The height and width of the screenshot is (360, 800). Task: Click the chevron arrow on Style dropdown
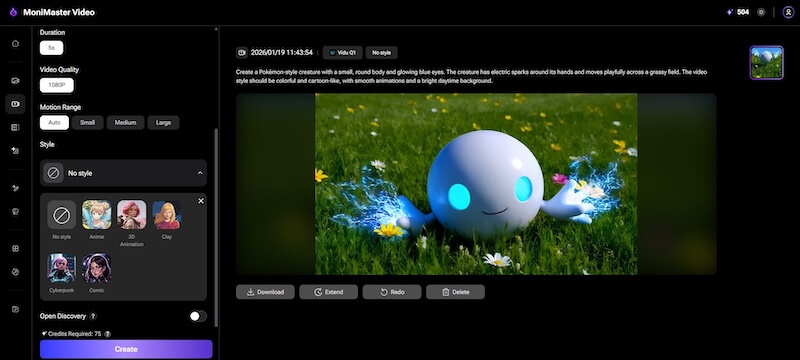[x=199, y=173]
